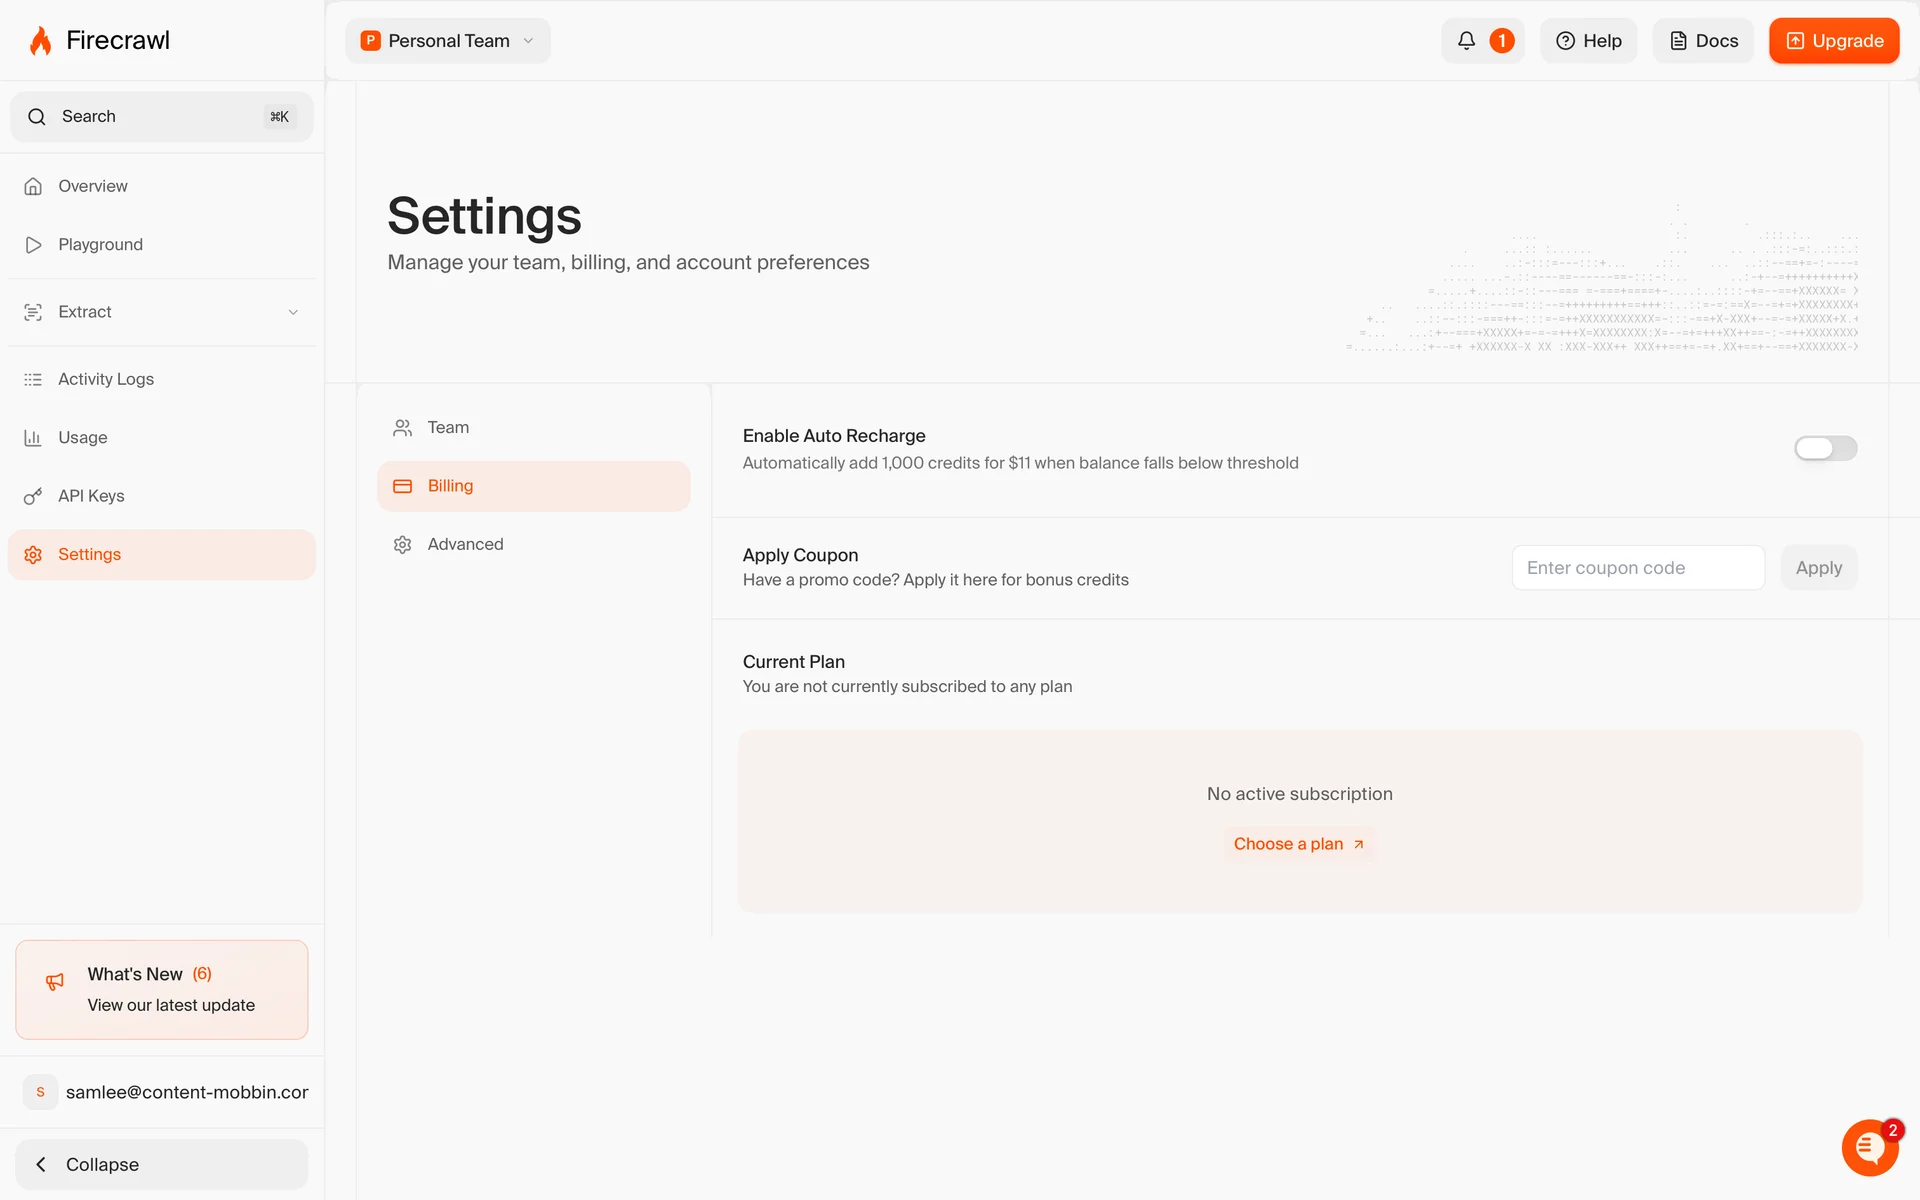
Task: Open the Advanced settings tab
Action: [x=465, y=545]
